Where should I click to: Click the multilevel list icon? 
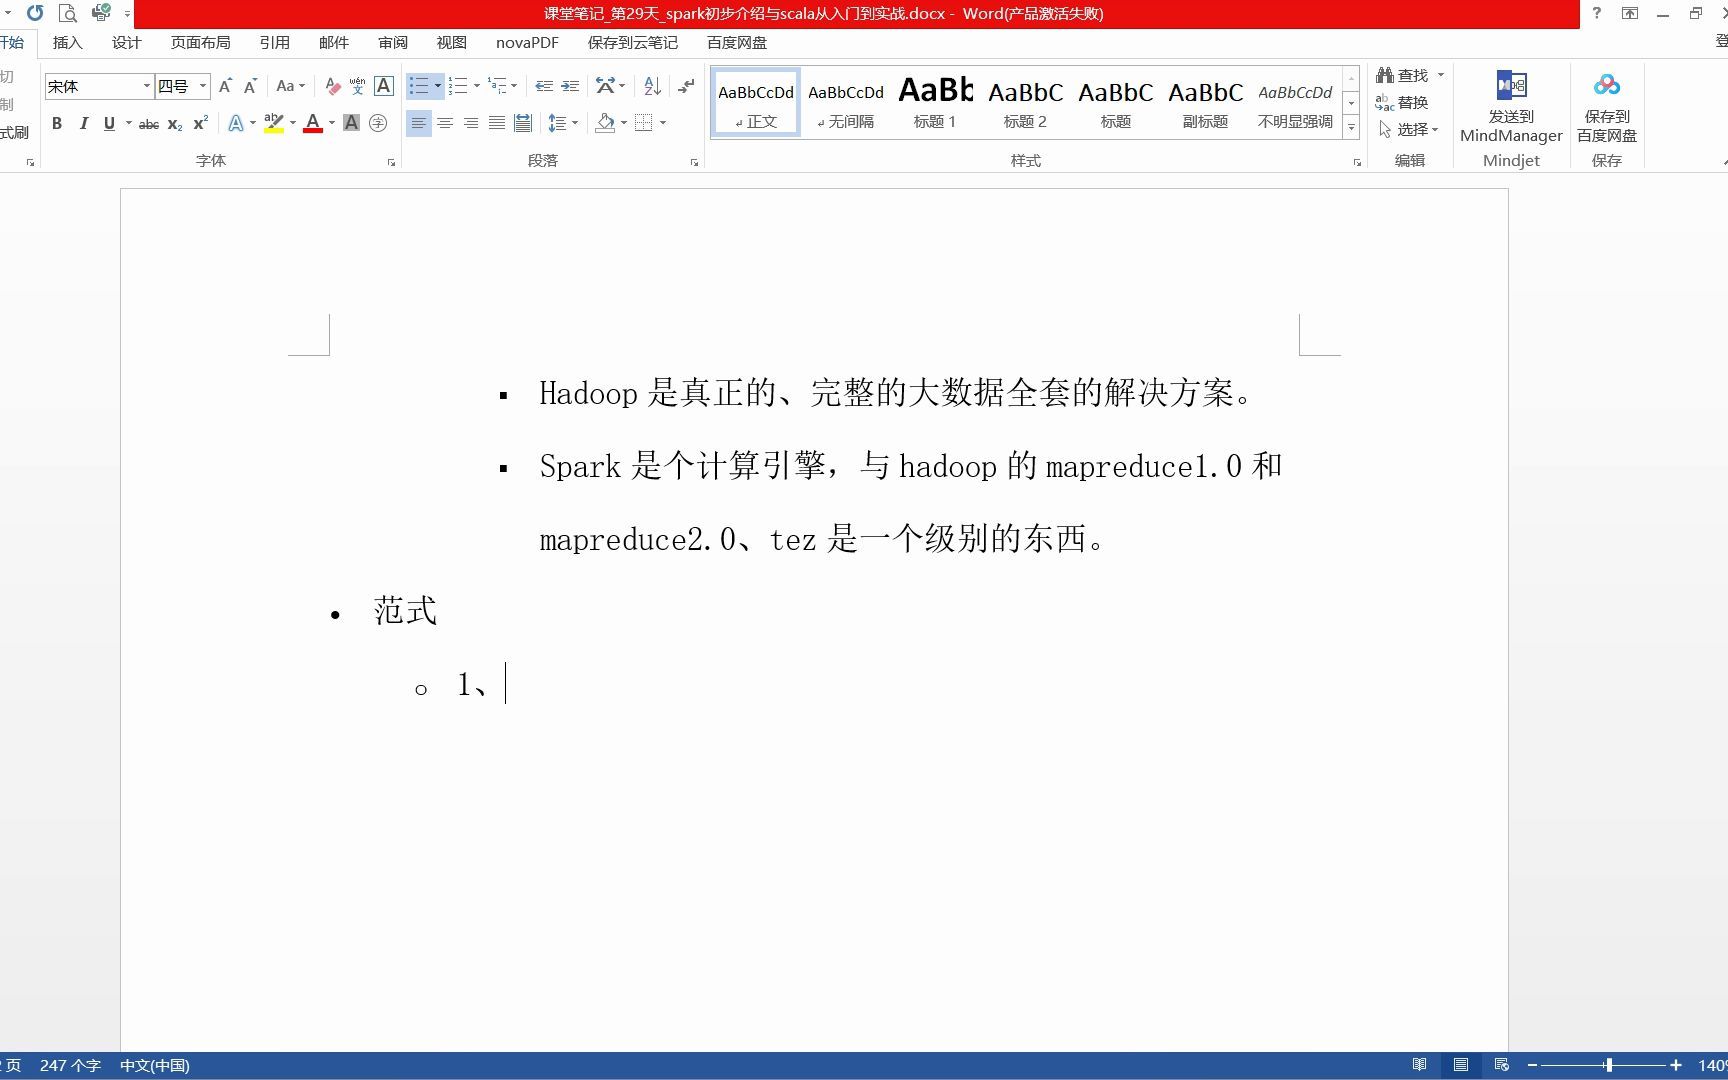[497, 86]
